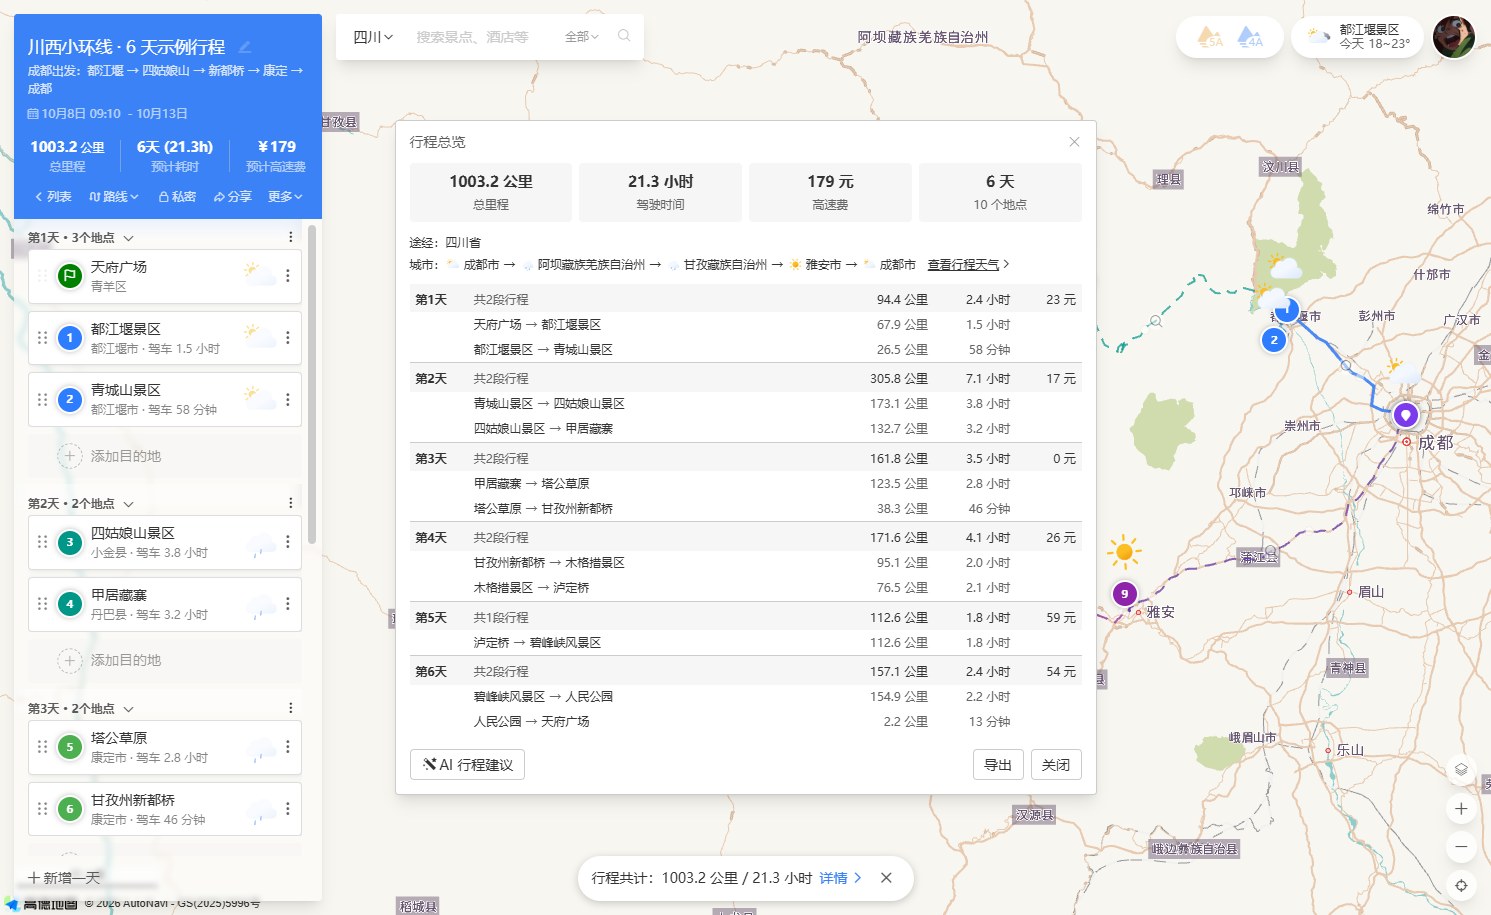This screenshot has width=1491, height=915.
Task: Recenter map with the locate icon
Action: (1461, 885)
